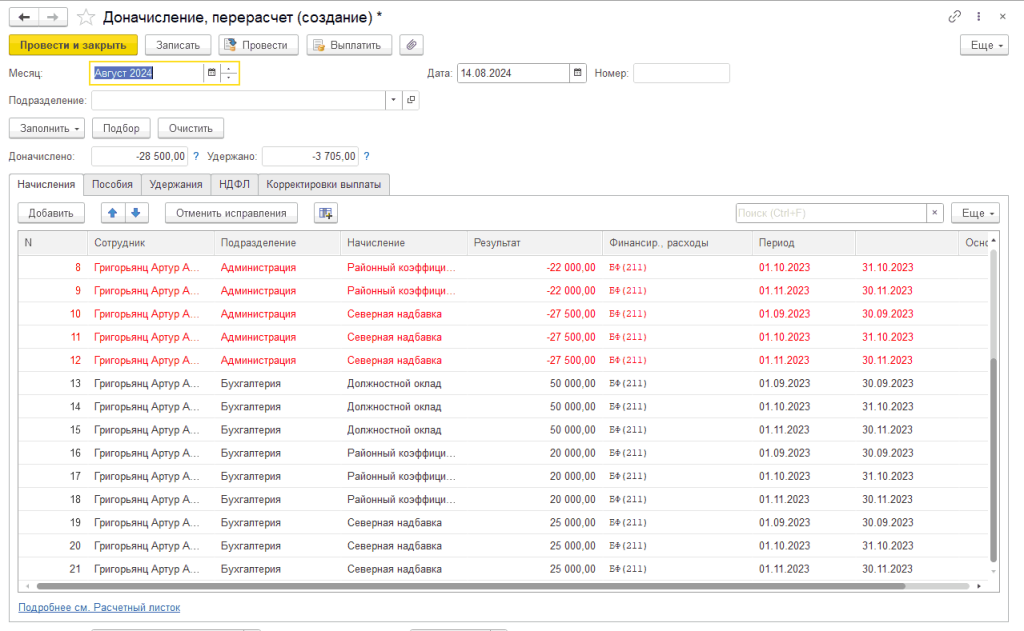Open calendar picker for Месяц field

click(211, 73)
